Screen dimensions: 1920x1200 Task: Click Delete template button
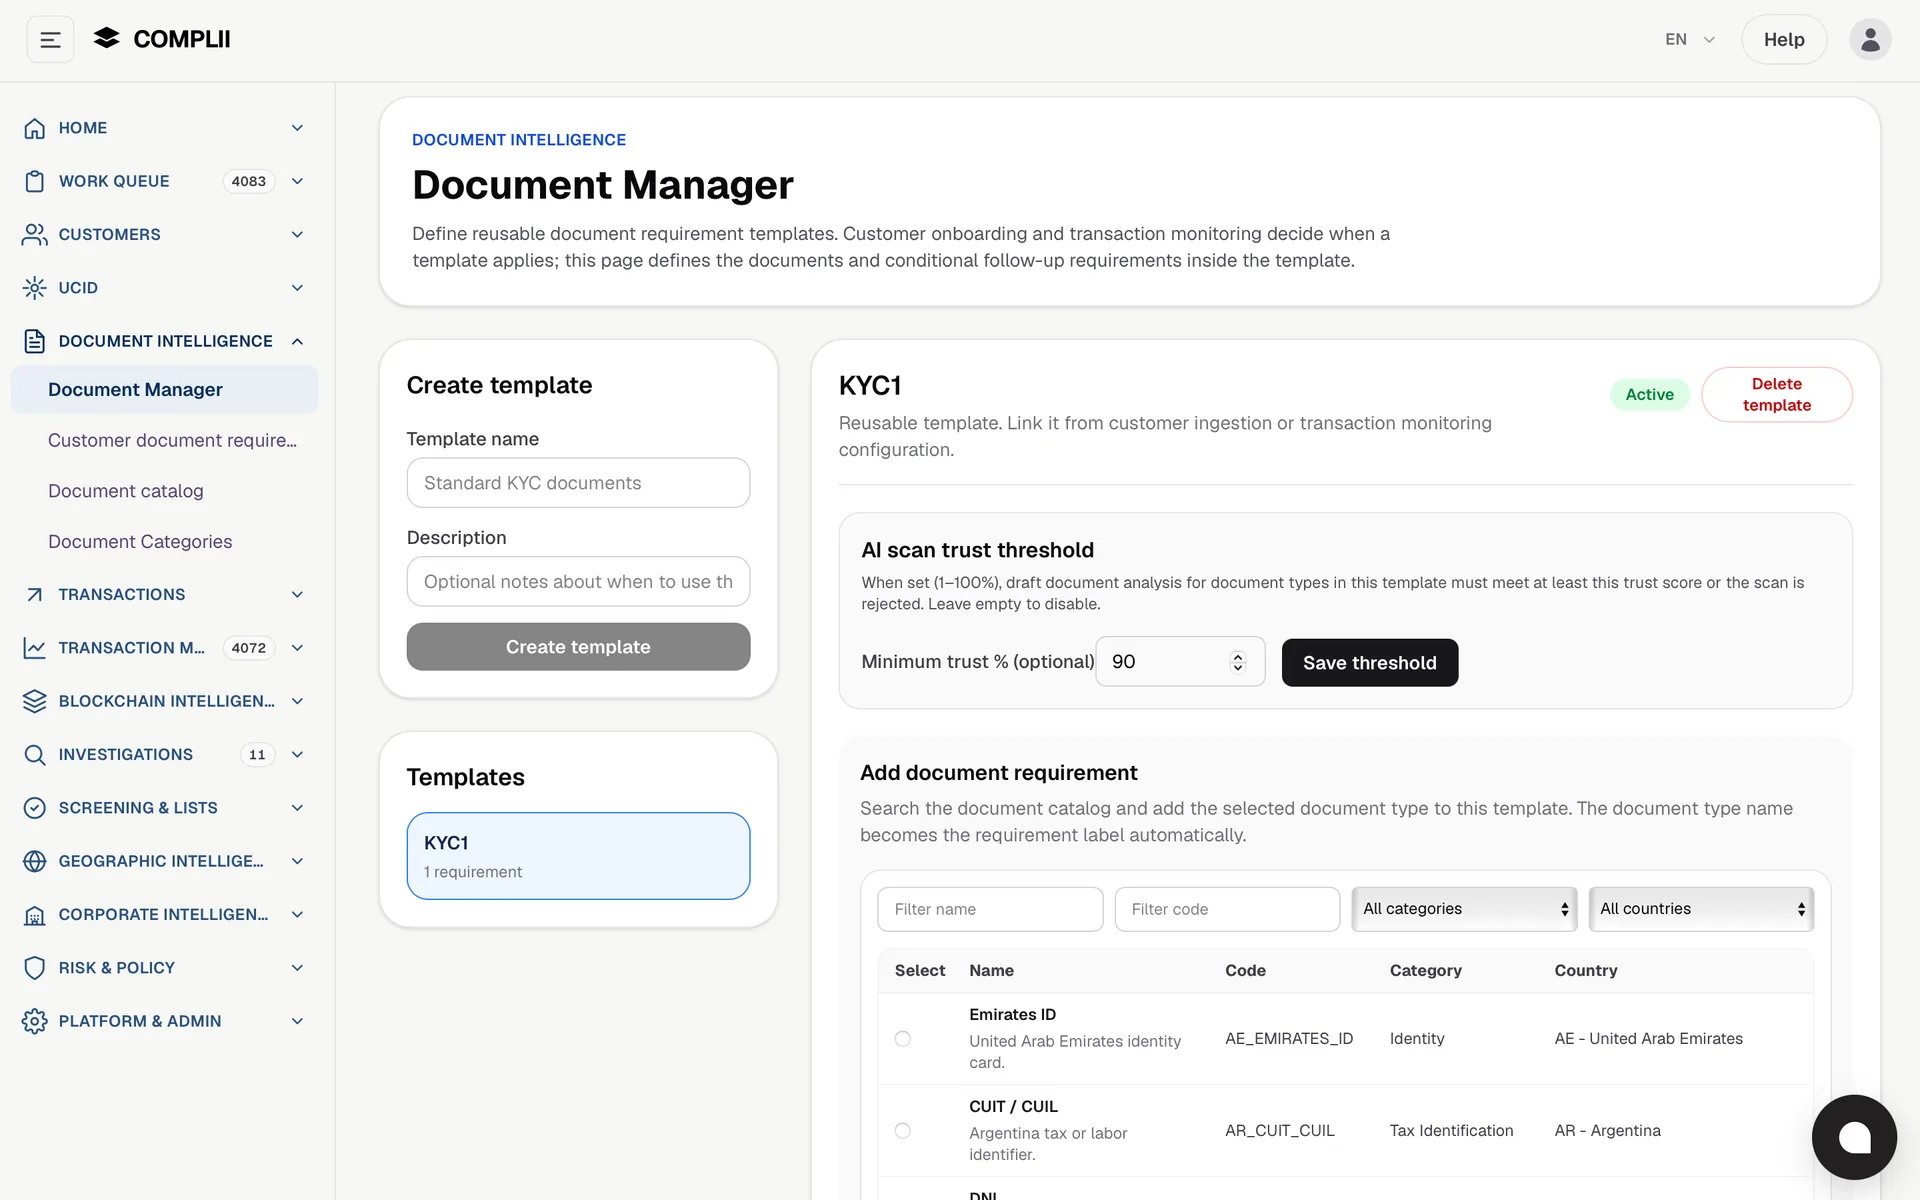(1777, 395)
